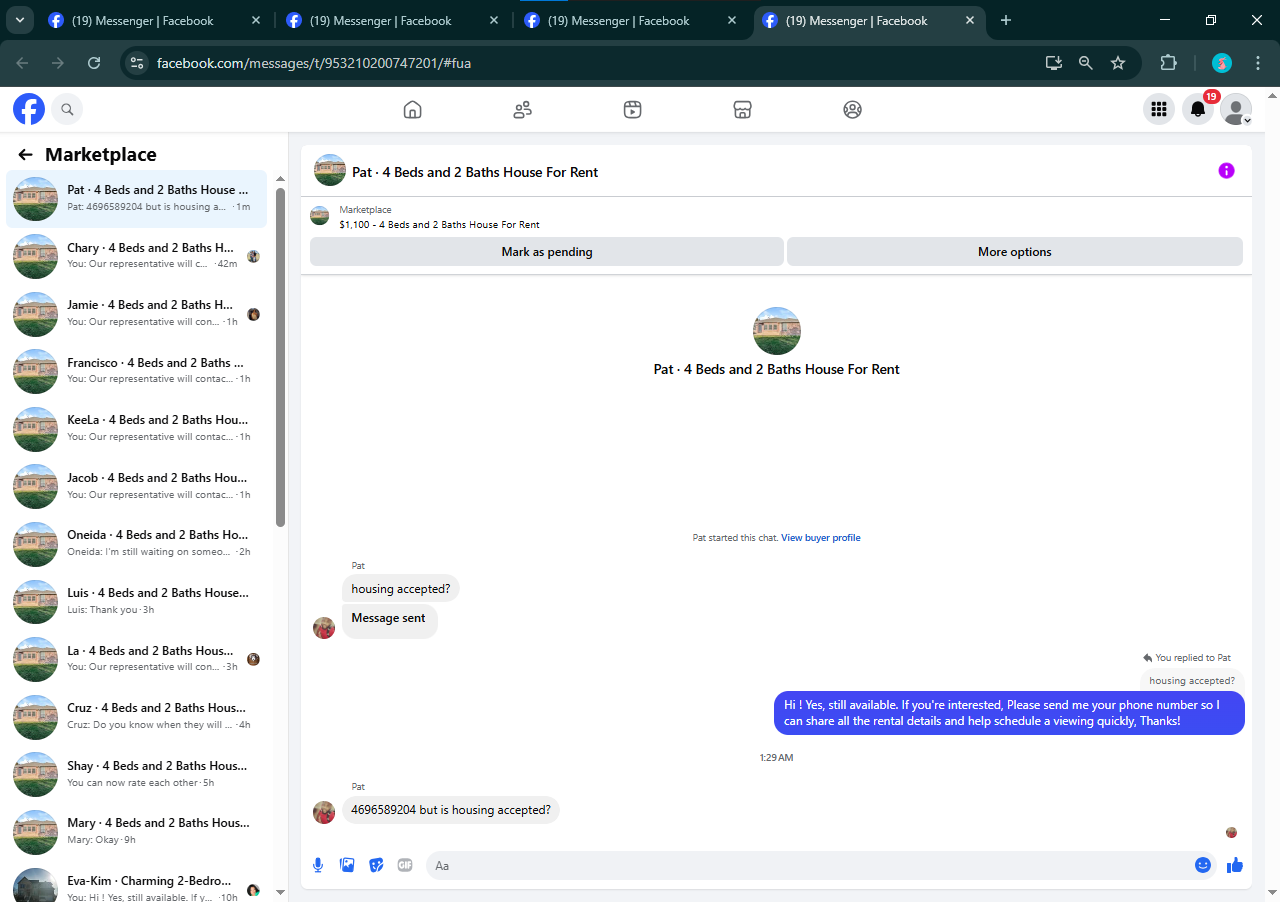Go to the Home feed icon

[x=412, y=110]
